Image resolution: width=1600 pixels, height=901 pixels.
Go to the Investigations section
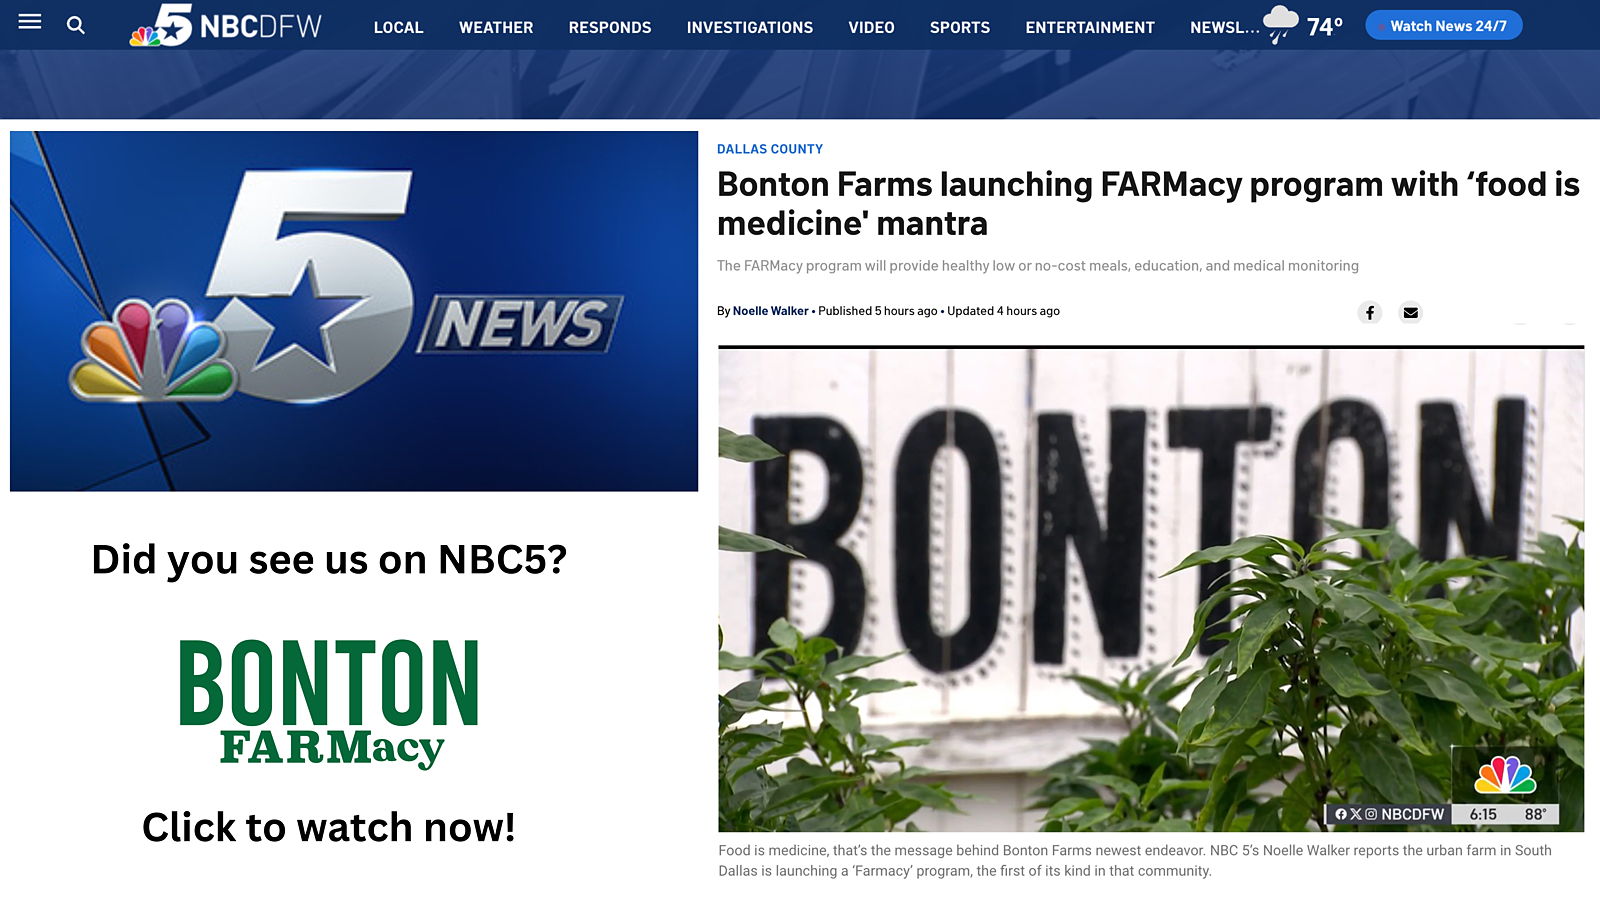click(750, 28)
